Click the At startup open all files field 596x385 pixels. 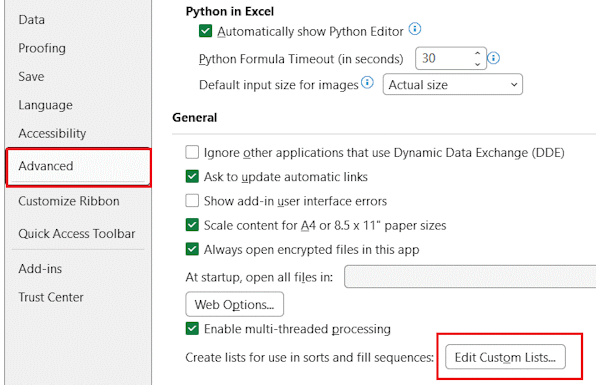[x=470, y=277]
